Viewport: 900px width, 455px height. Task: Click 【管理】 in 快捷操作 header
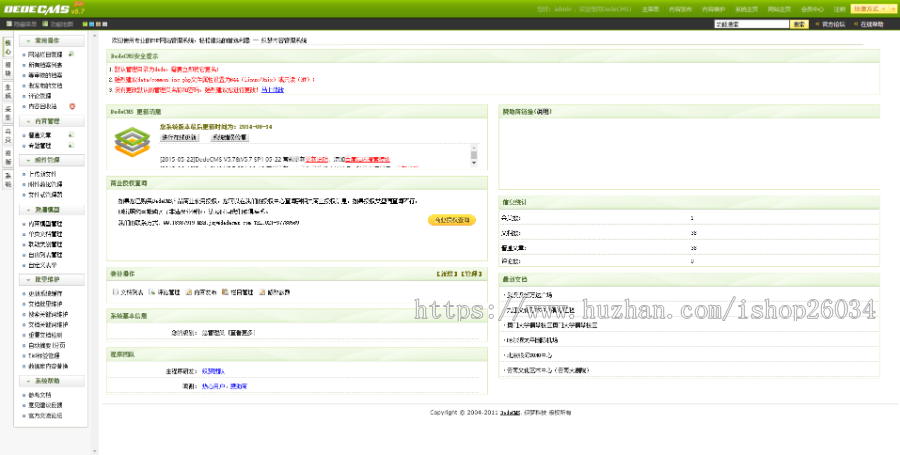pos(471,274)
